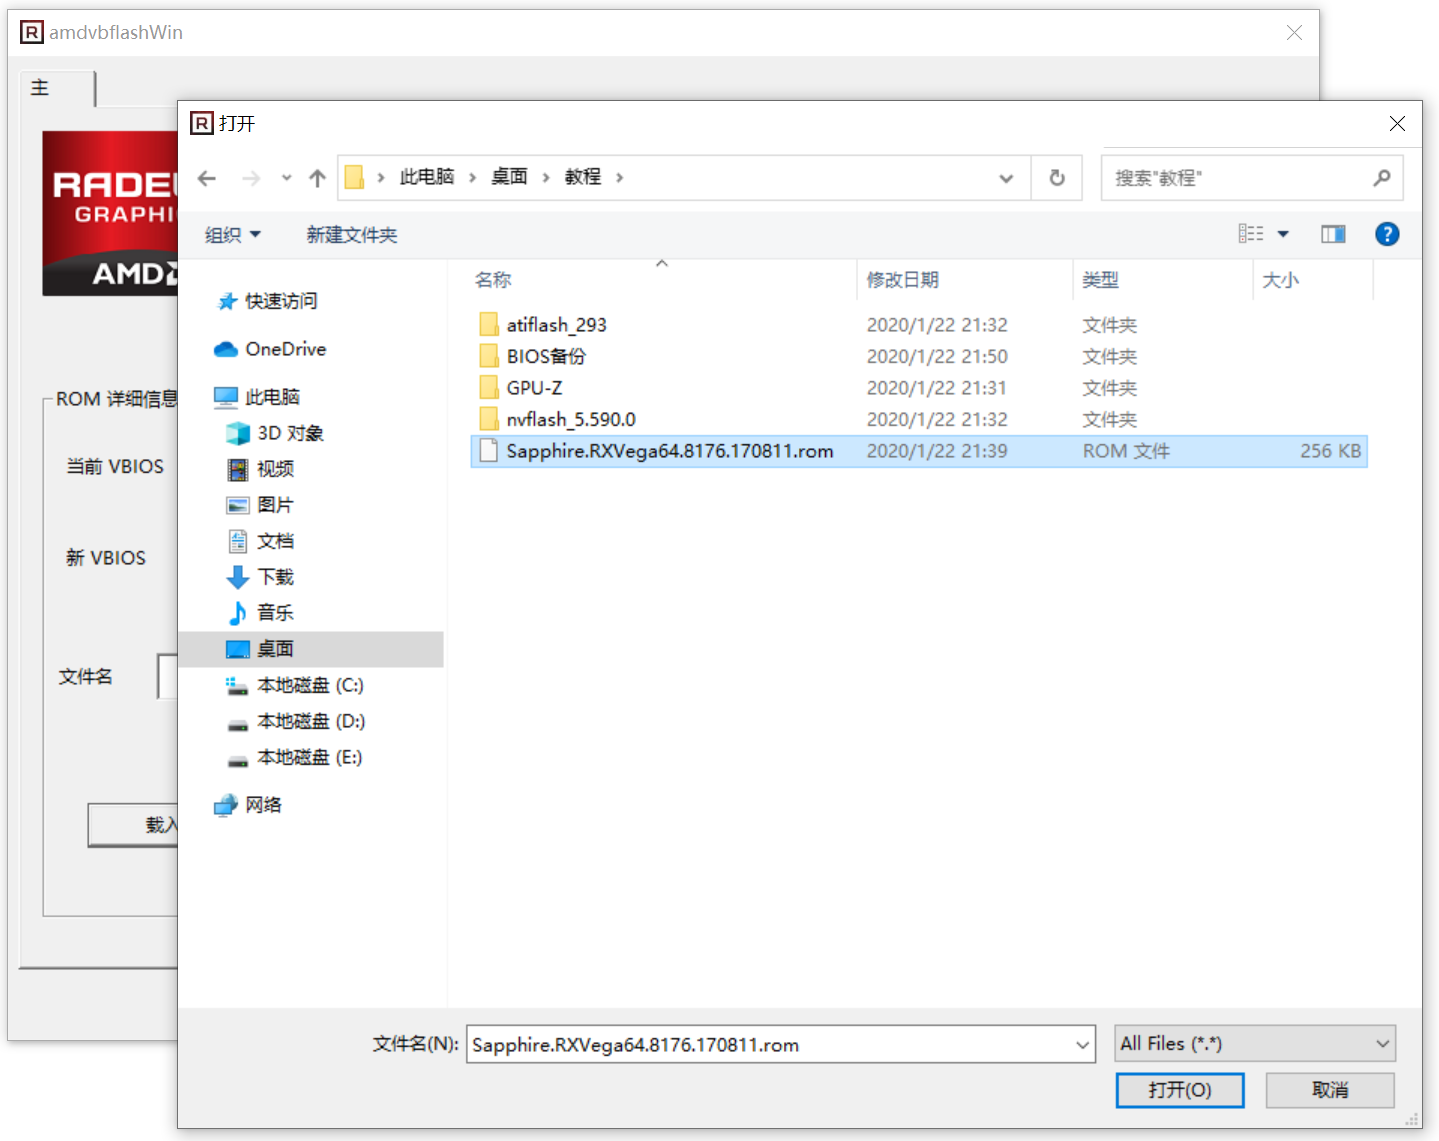
Task: Open 本地磁盘 (D:) drive
Action: (x=295, y=721)
